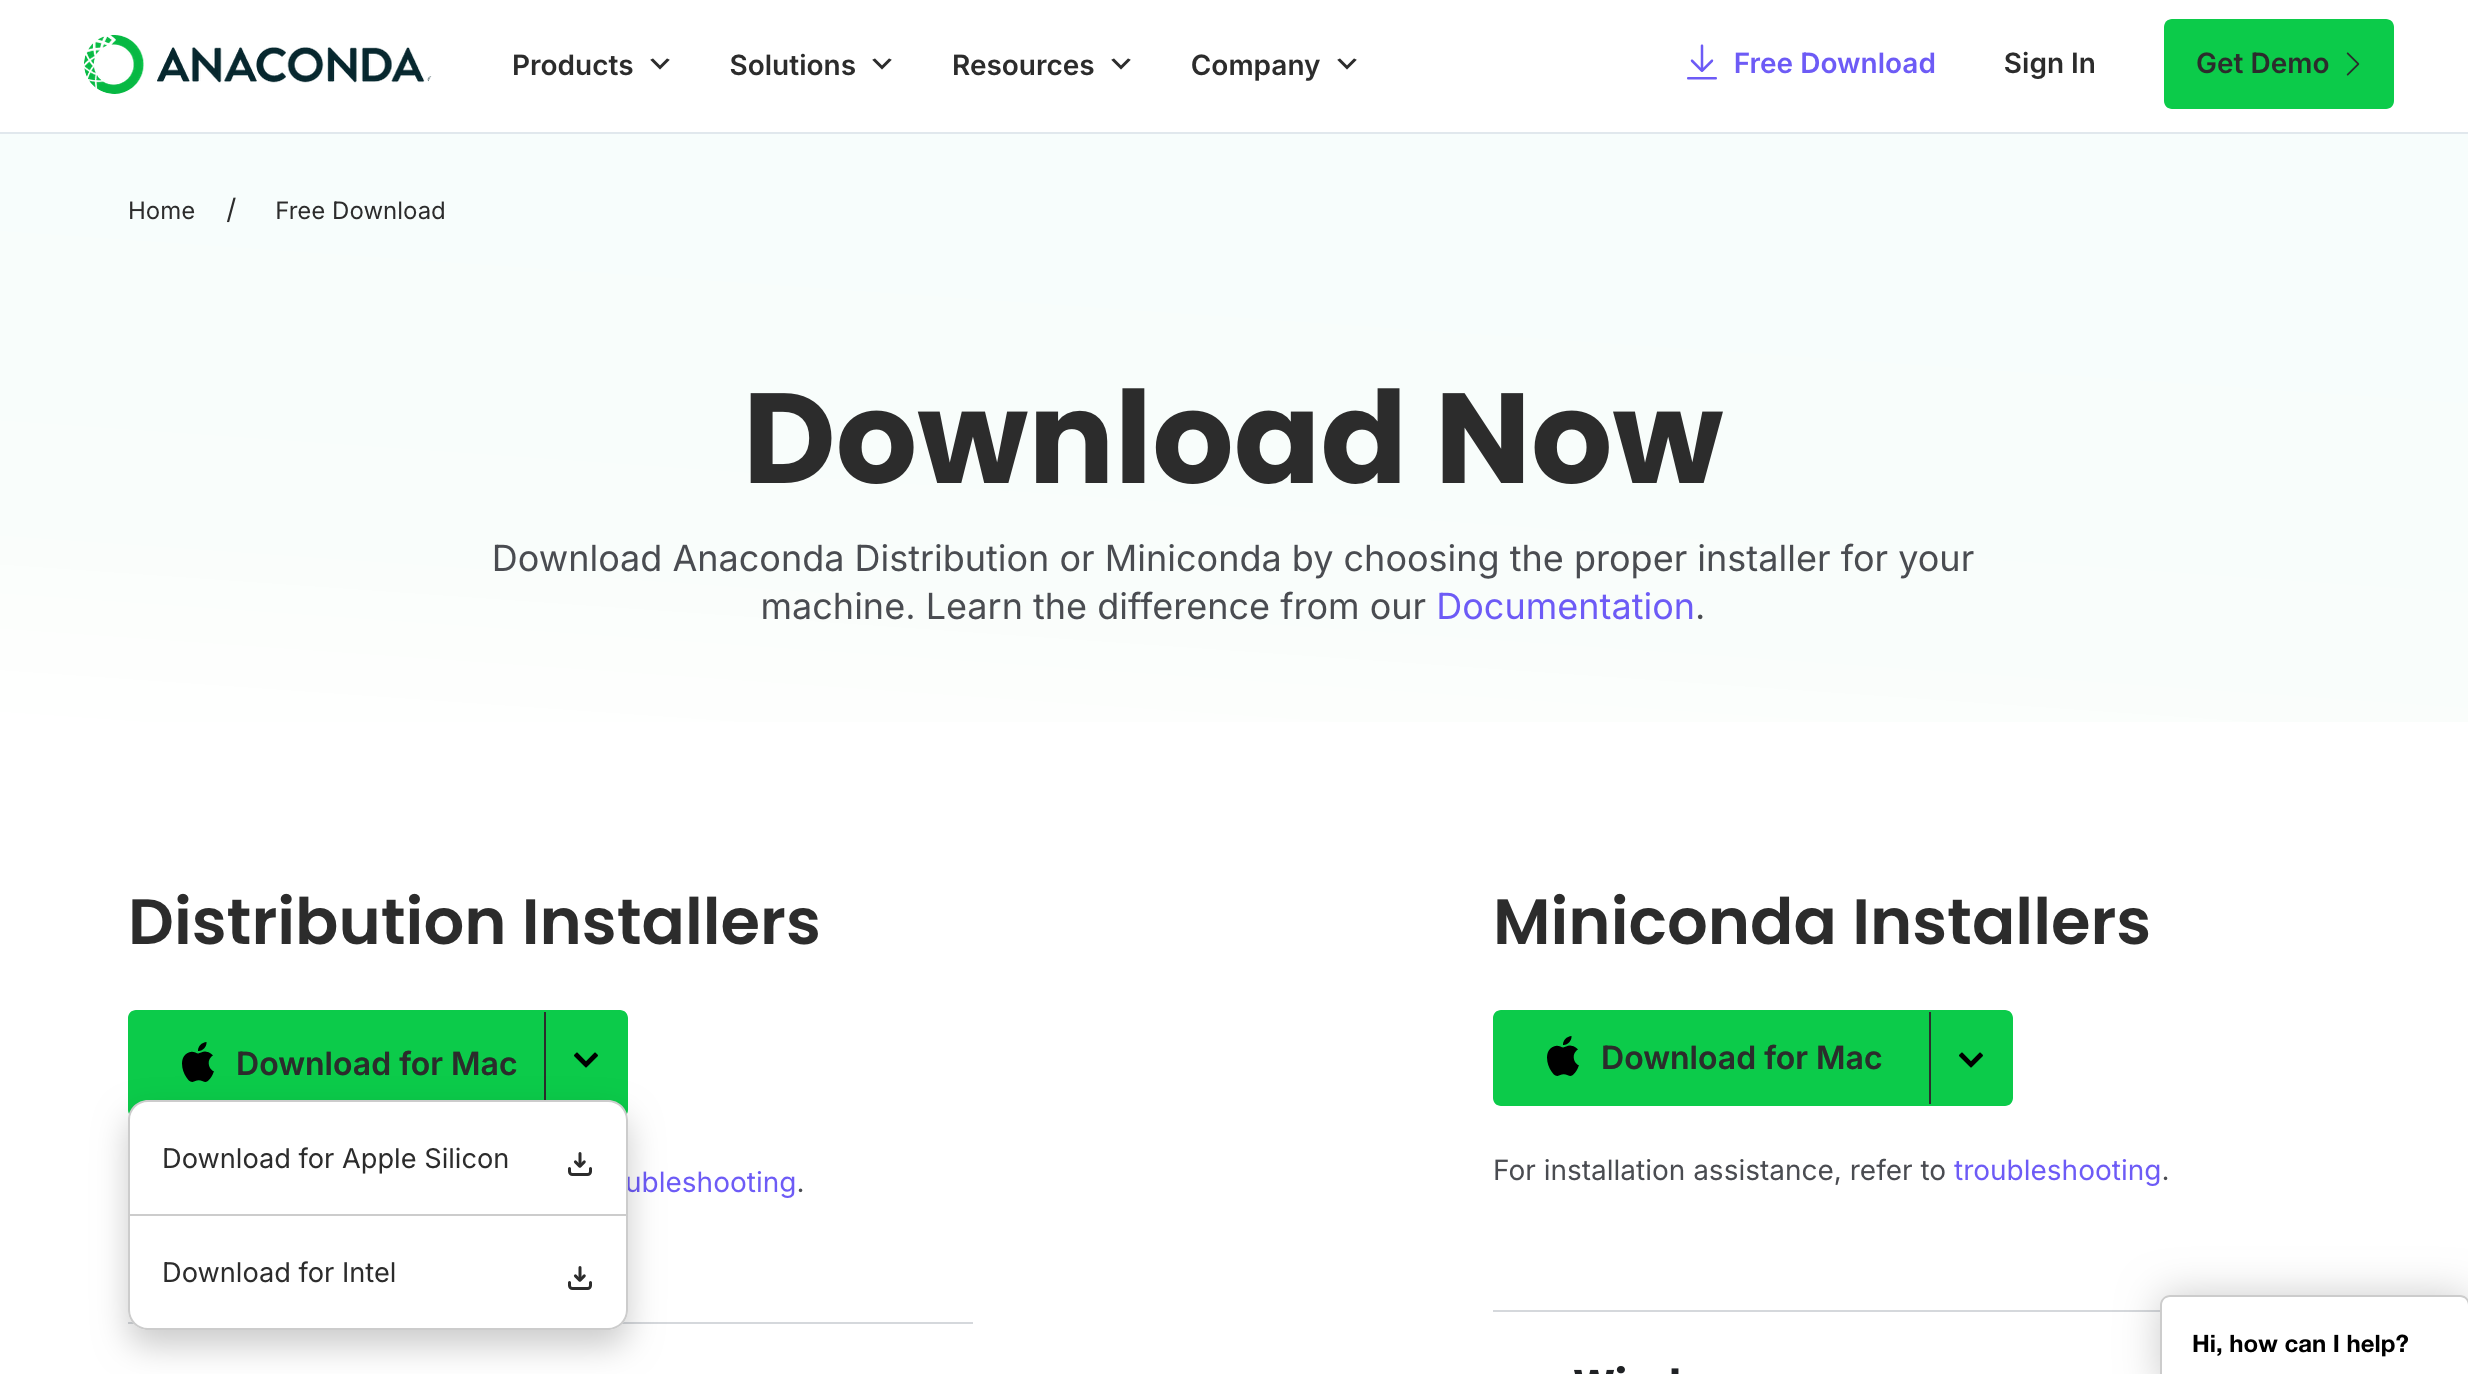Expand the Company chevron arrow
2468x1374 pixels.
click(x=1347, y=65)
